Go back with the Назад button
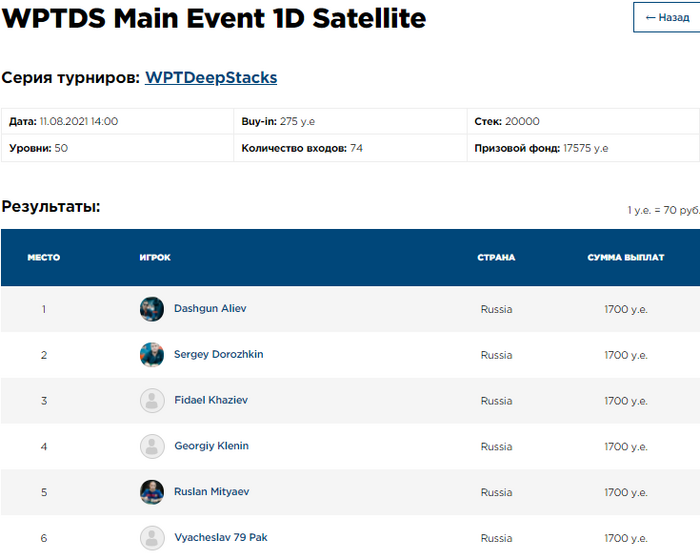 tap(667, 18)
